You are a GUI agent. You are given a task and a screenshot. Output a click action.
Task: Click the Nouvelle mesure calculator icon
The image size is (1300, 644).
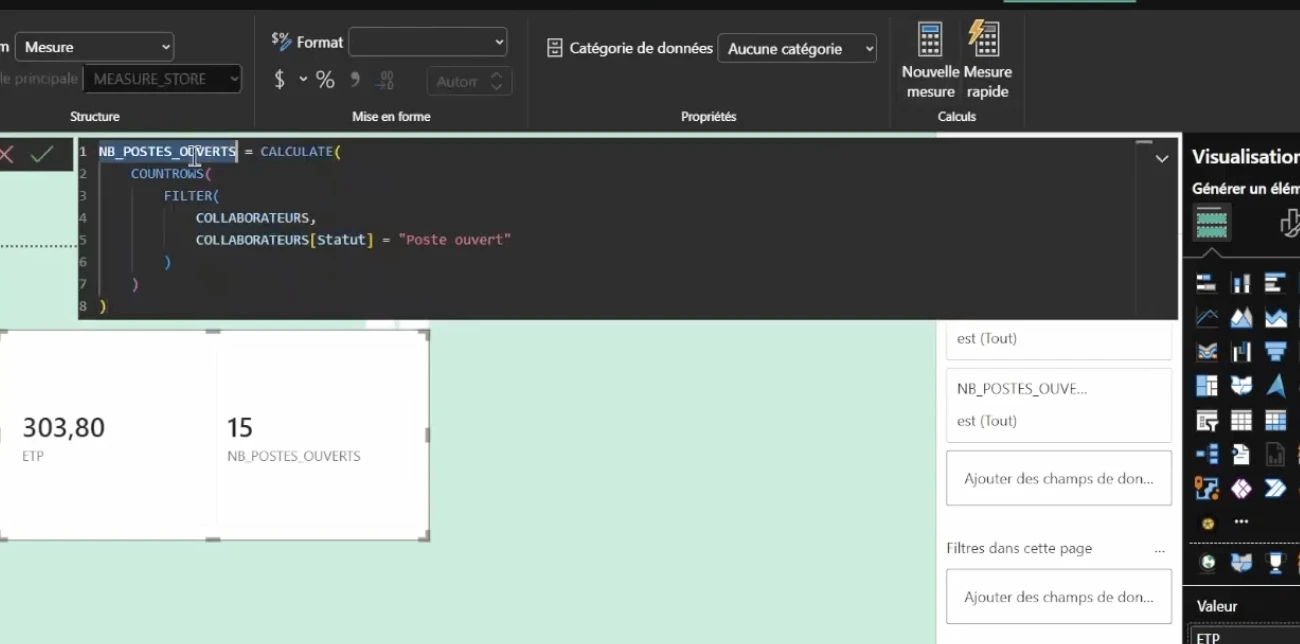point(930,40)
